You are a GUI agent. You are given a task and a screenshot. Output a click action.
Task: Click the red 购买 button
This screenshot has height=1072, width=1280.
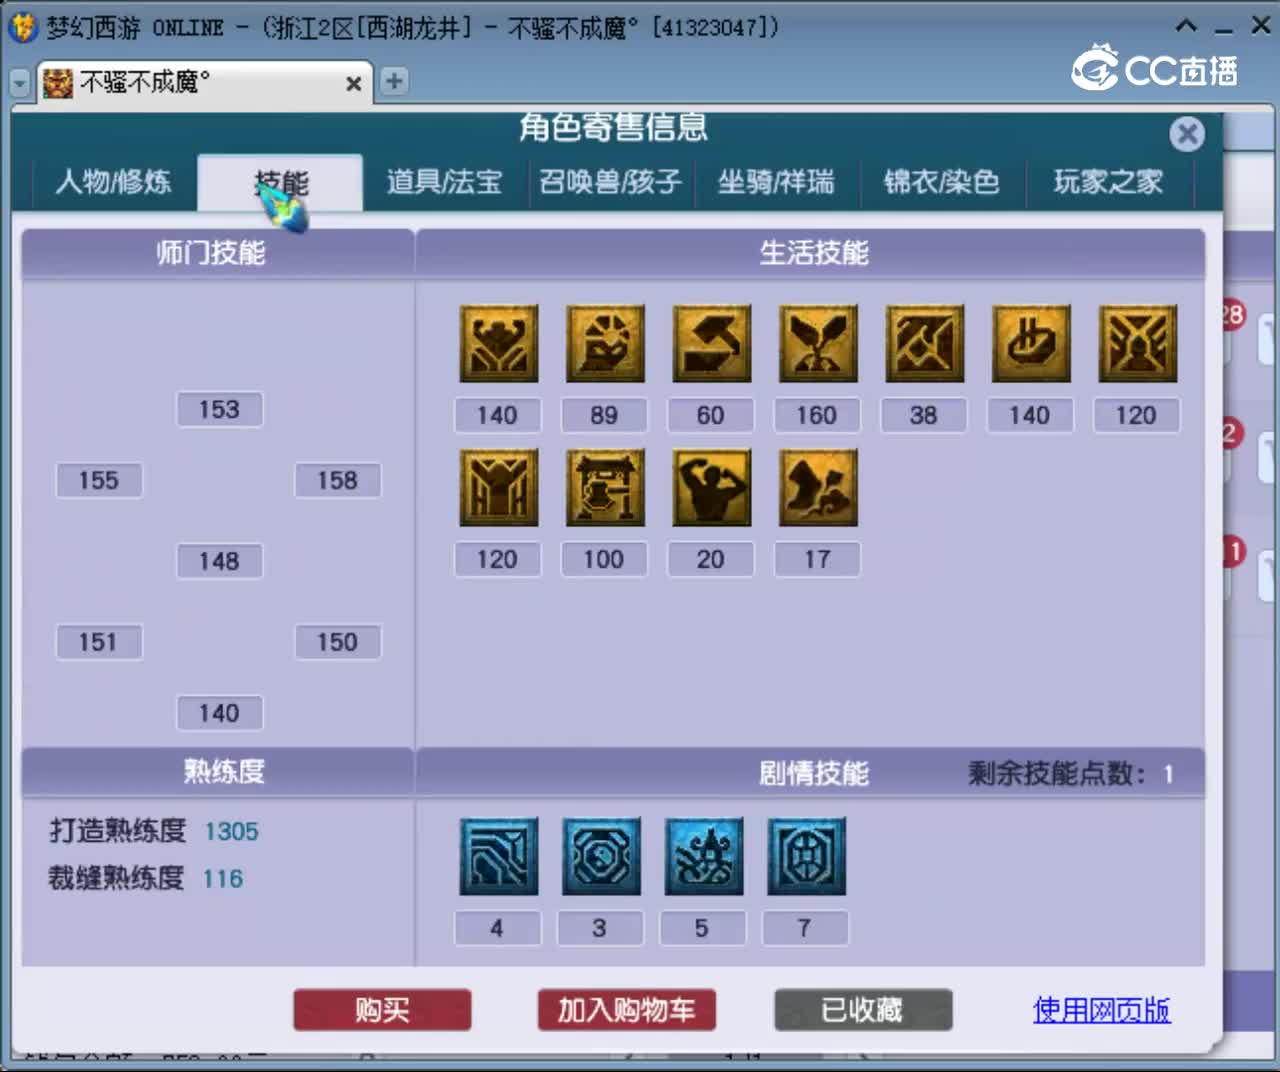[x=382, y=1010]
